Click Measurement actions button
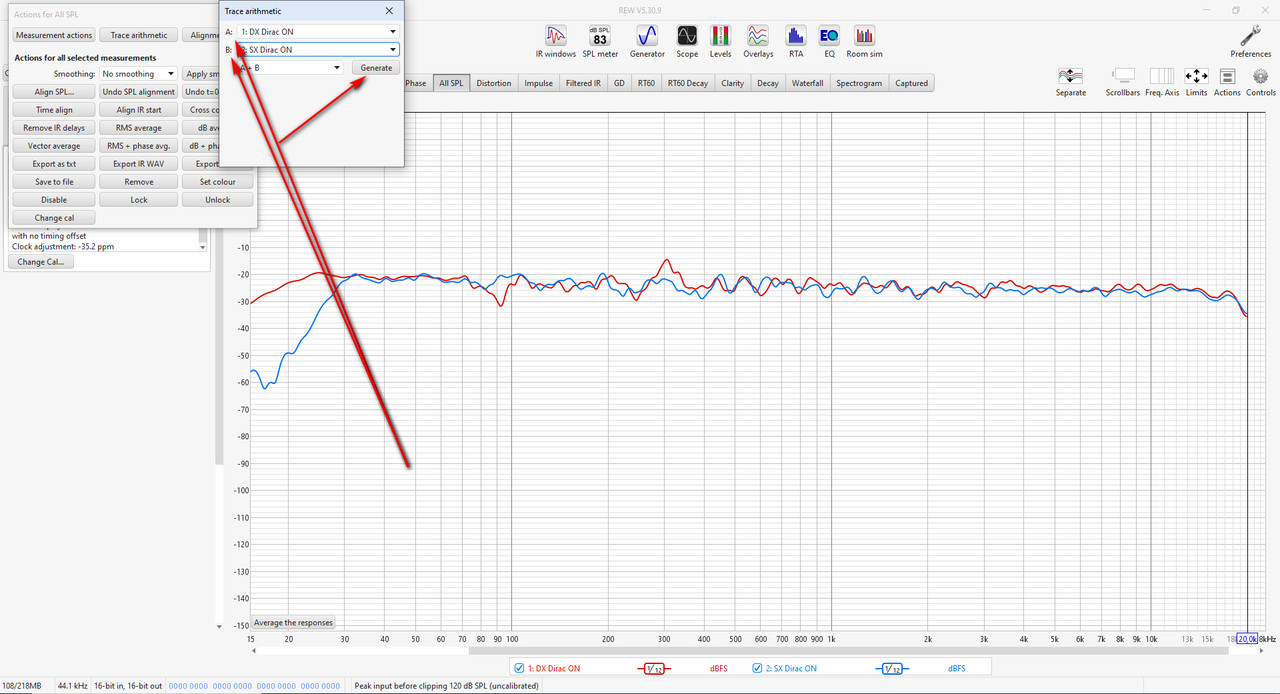Image resolution: width=1280 pixels, height=694 pixels. [54, 35]
